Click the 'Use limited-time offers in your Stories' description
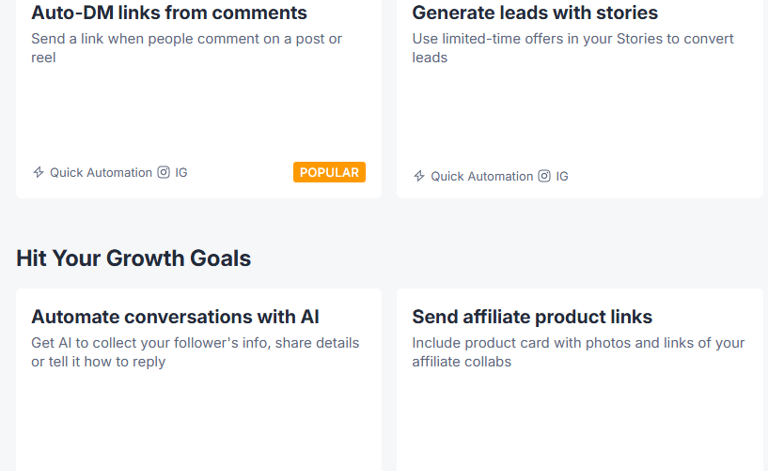Image resolution: width=768 pixels, height=471 pixels. pyautogui.click(x=573, y=48)
